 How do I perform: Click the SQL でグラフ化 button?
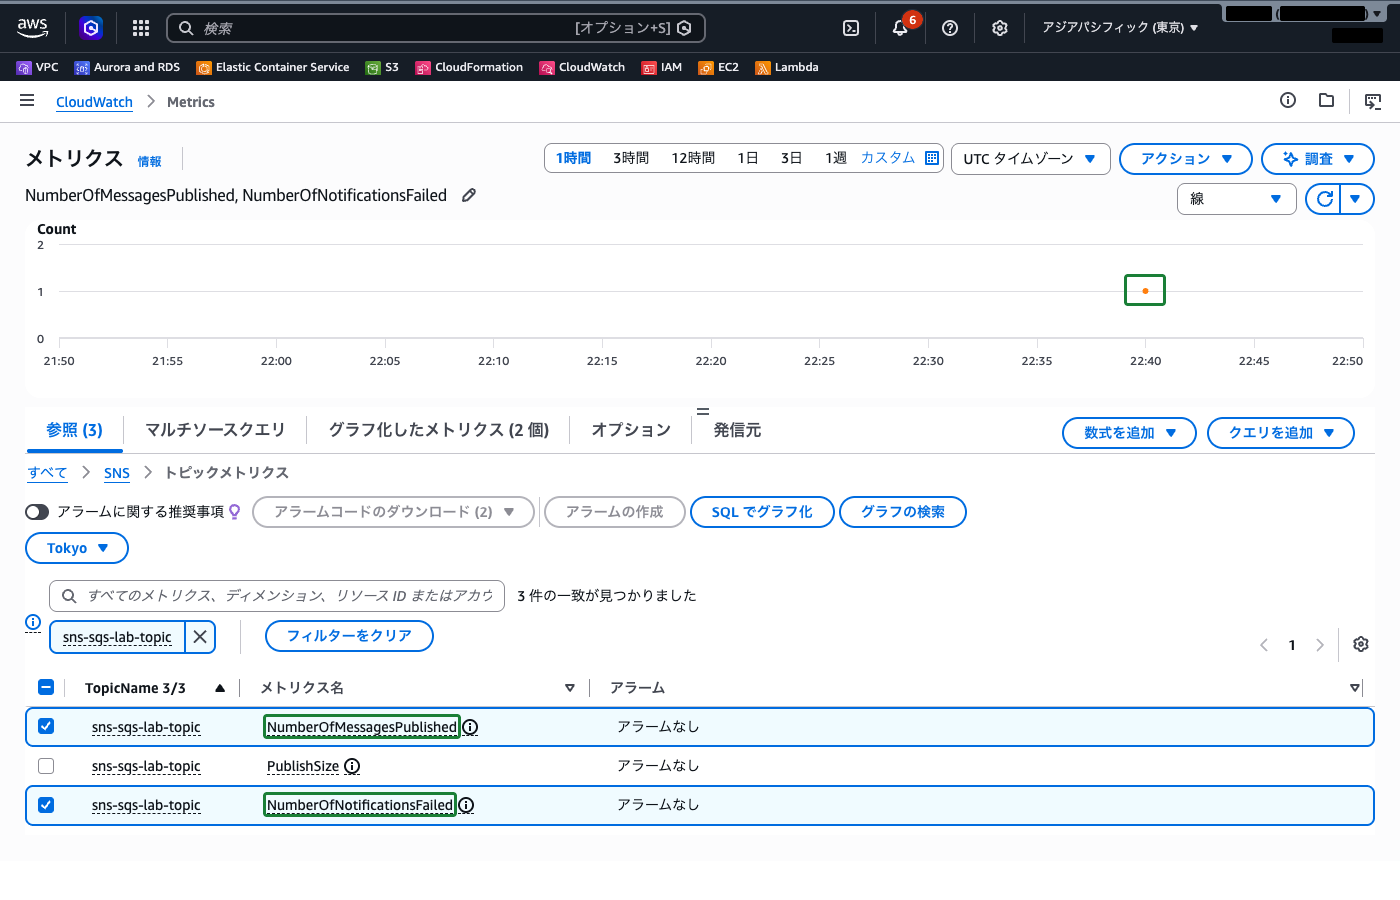point(762,512)
